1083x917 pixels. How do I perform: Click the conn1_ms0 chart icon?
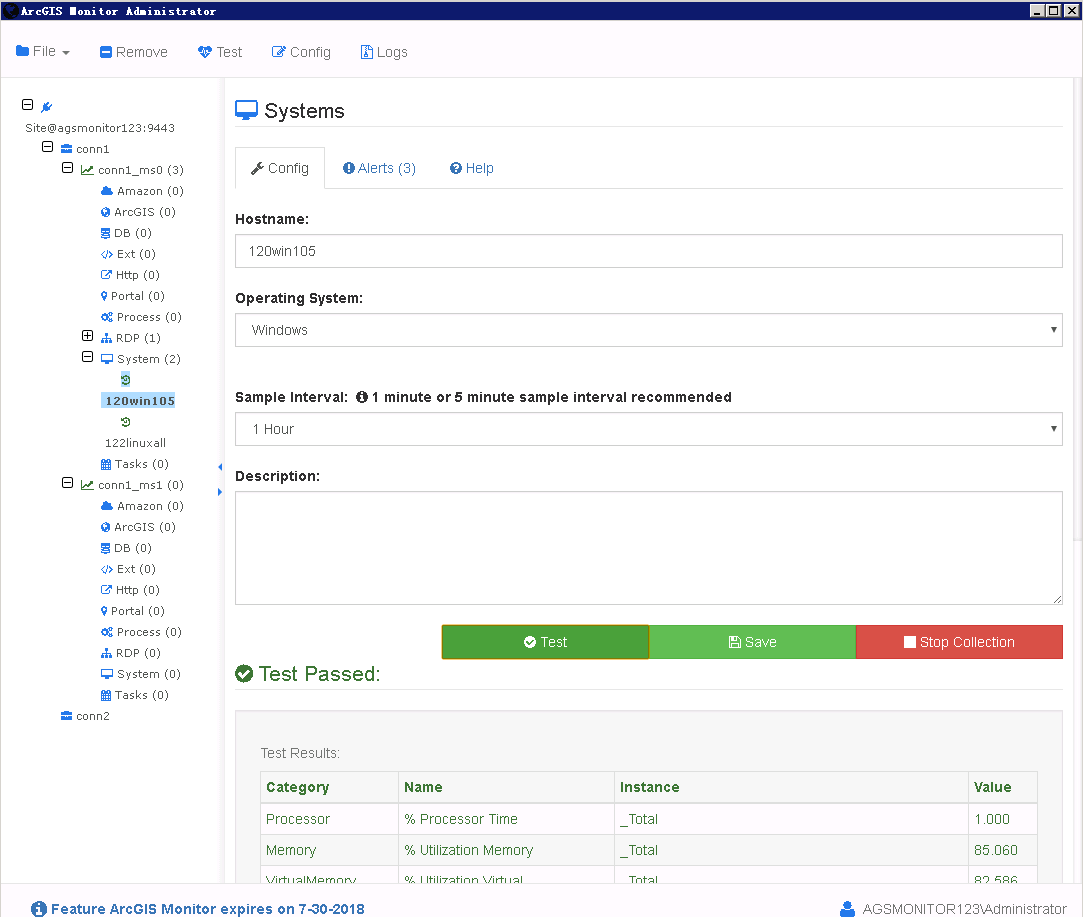point(87,170)
